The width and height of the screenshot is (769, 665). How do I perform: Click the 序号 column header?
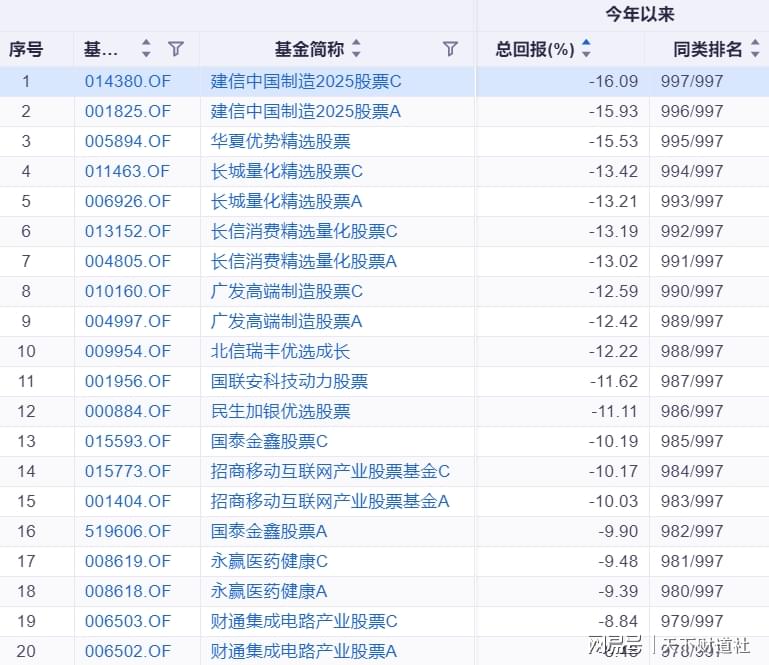26,49
